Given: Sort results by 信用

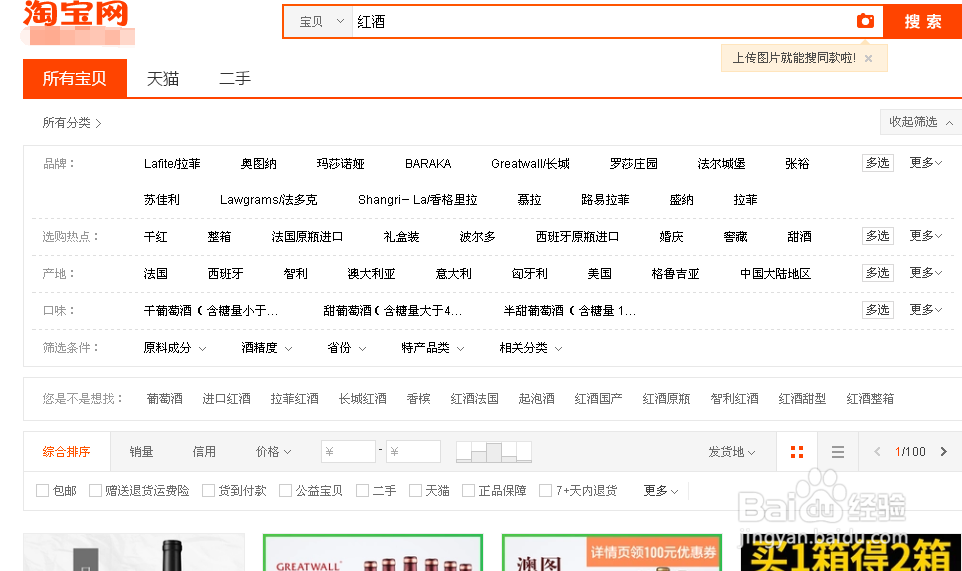Looking at the screenshot, I should [x=204, y=452].
